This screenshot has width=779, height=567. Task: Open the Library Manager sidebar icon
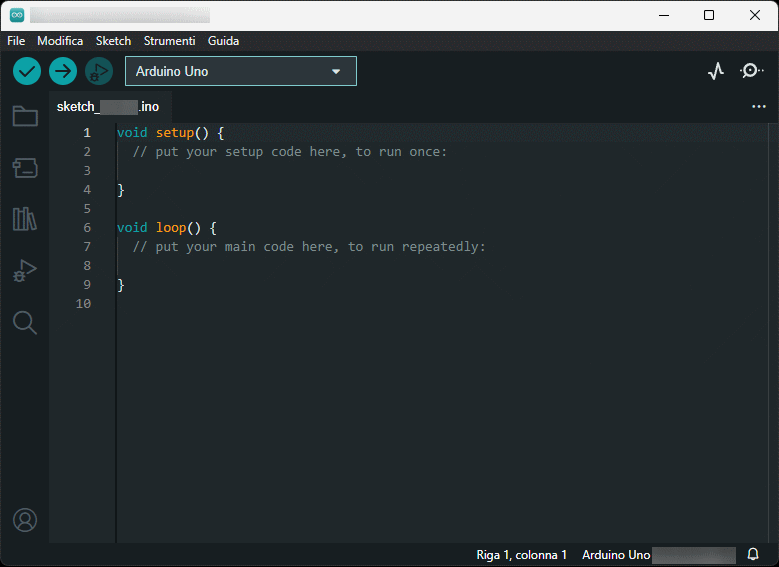pyautogui.click(x=25, y=219)
